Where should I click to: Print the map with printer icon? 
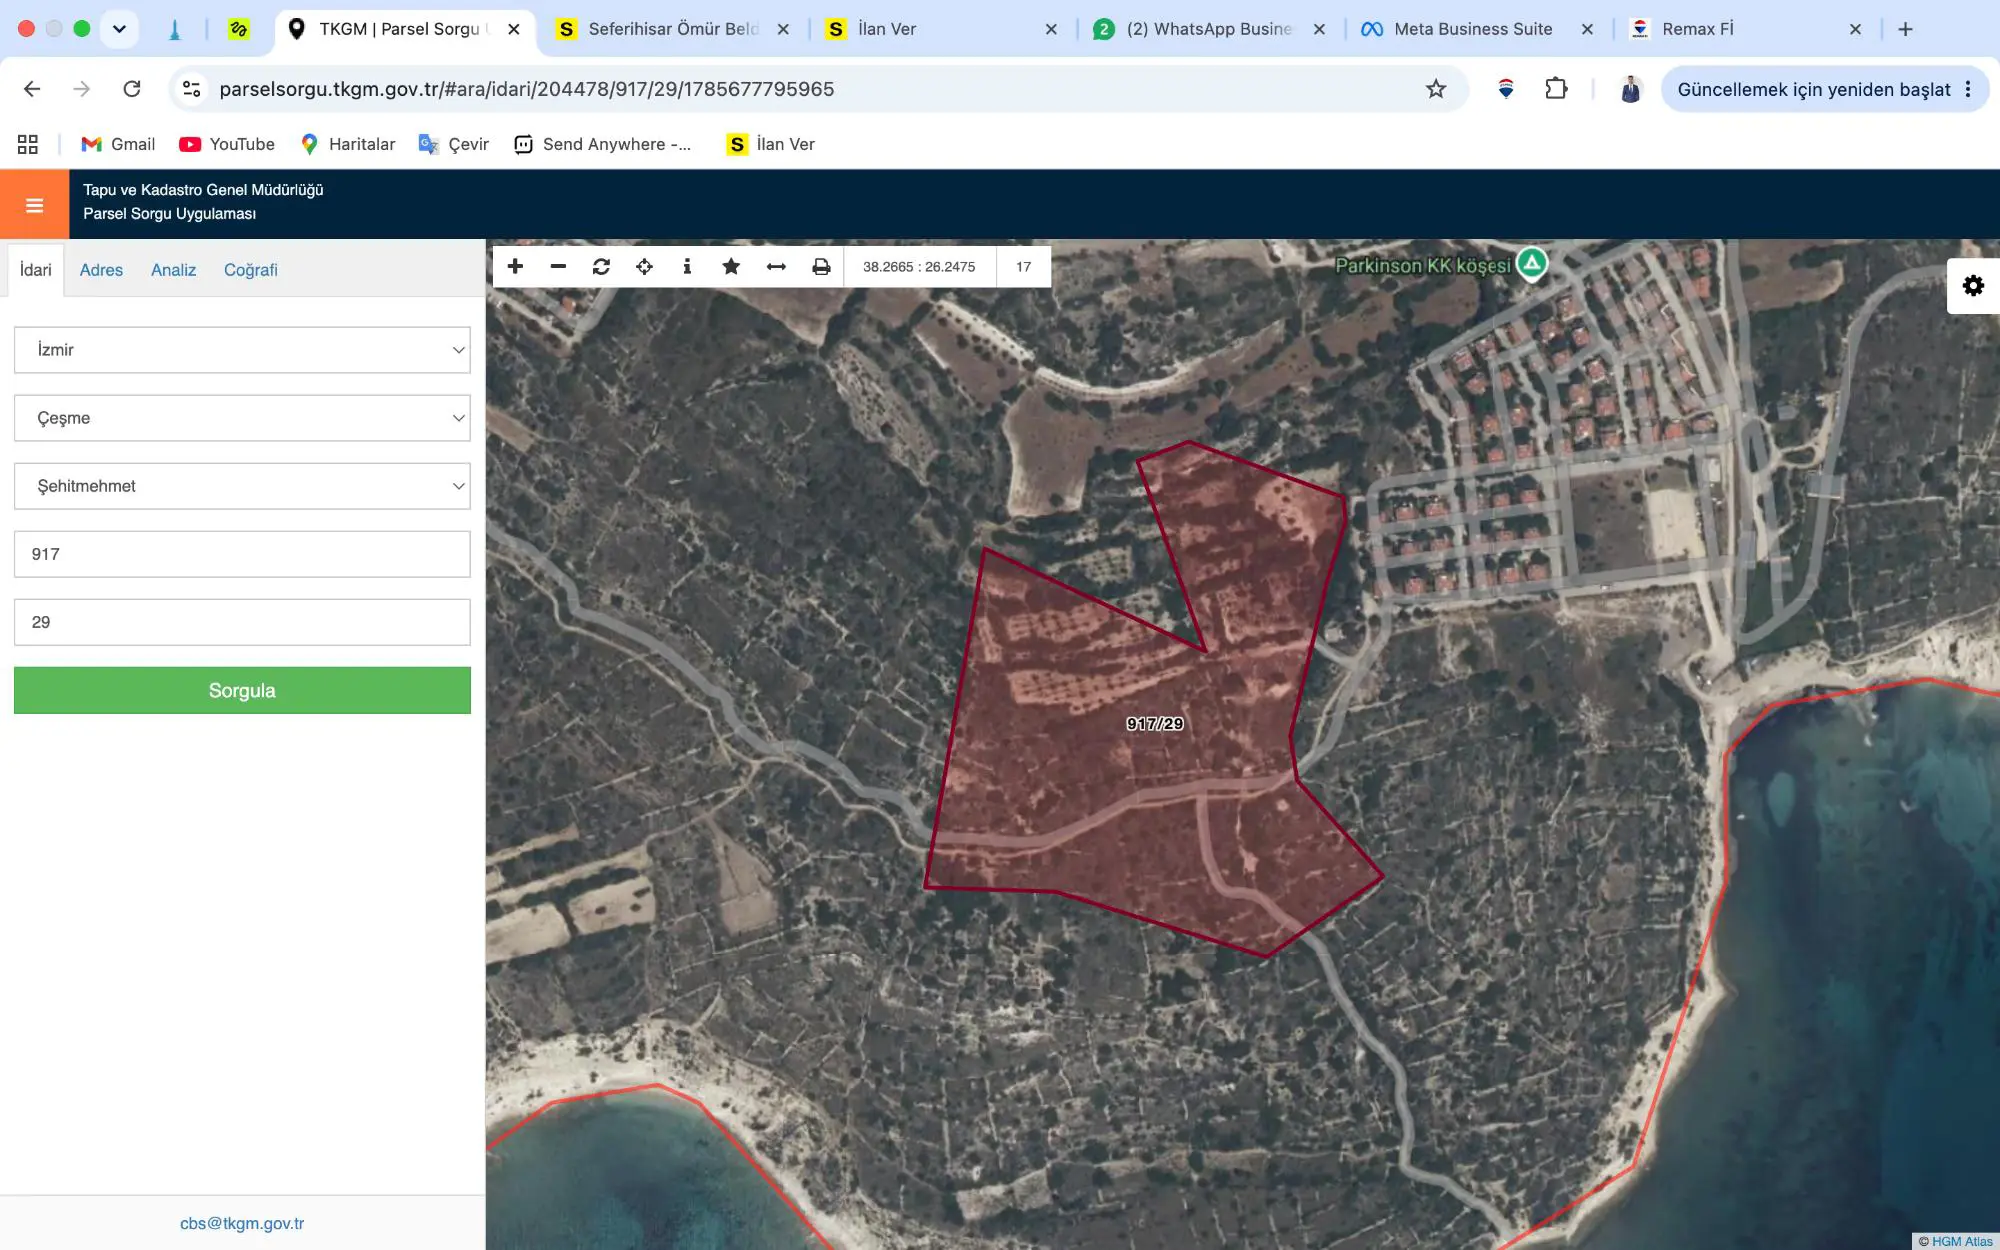pyautogui.click(x=821, y=266)
